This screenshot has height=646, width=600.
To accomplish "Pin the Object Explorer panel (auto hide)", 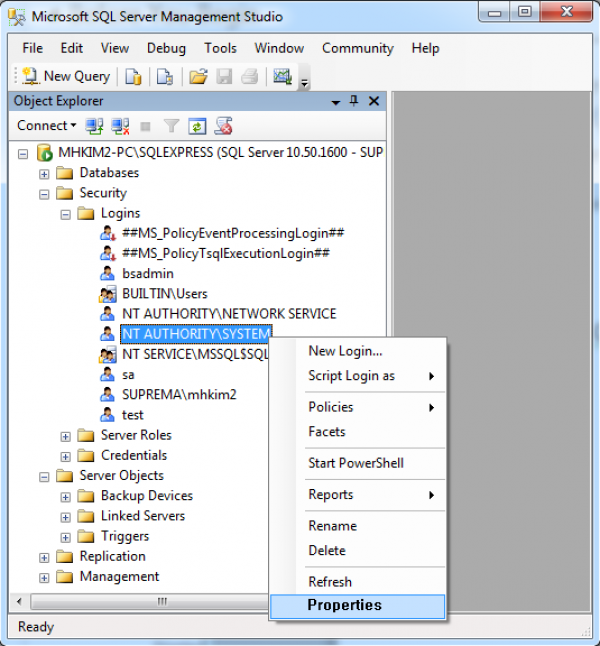I will click(x=353, y=101).
